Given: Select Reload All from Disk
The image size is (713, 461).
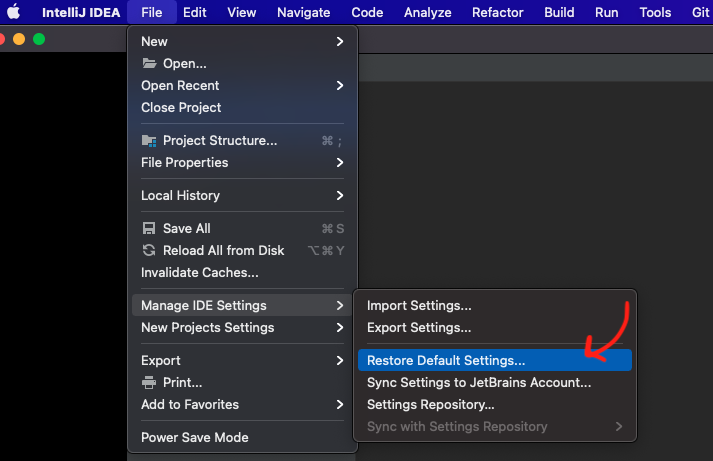Looking at the screenshot, I should 242,250.
